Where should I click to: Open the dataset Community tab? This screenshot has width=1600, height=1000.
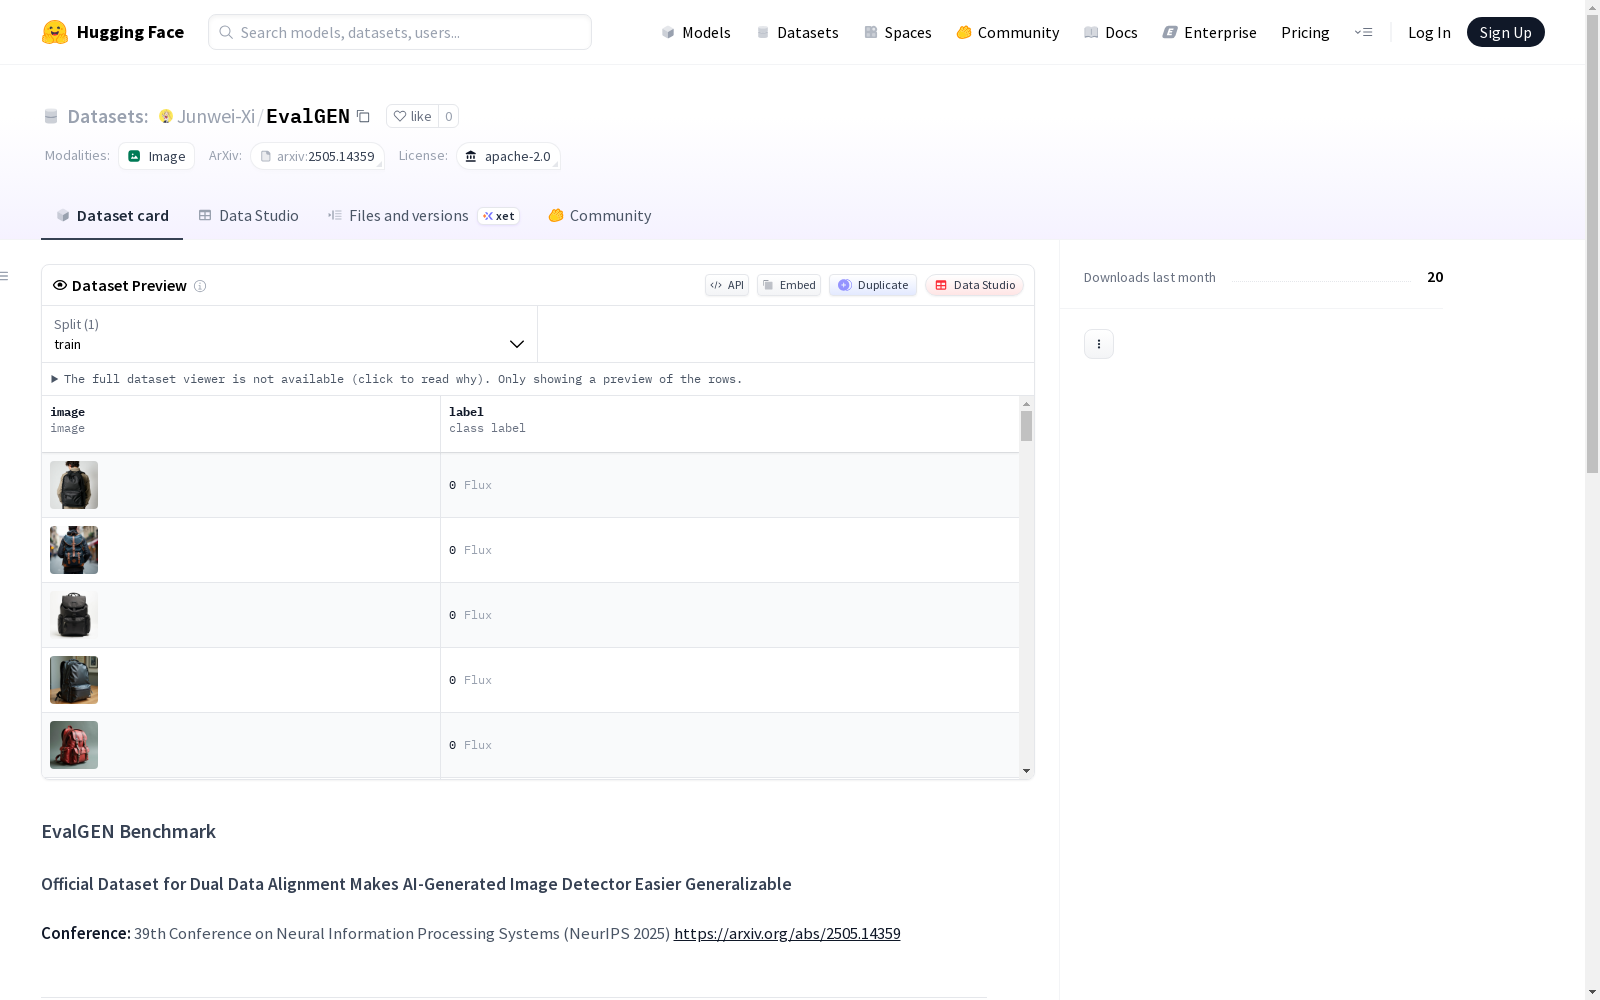coord(600,216)
